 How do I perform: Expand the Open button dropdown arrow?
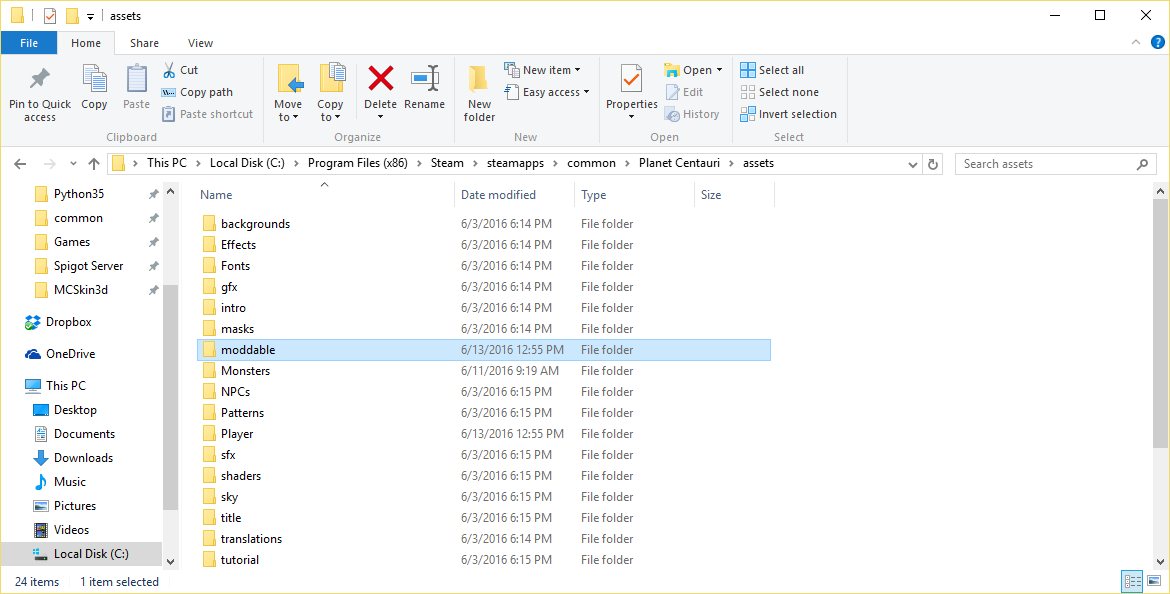[719, 70]
